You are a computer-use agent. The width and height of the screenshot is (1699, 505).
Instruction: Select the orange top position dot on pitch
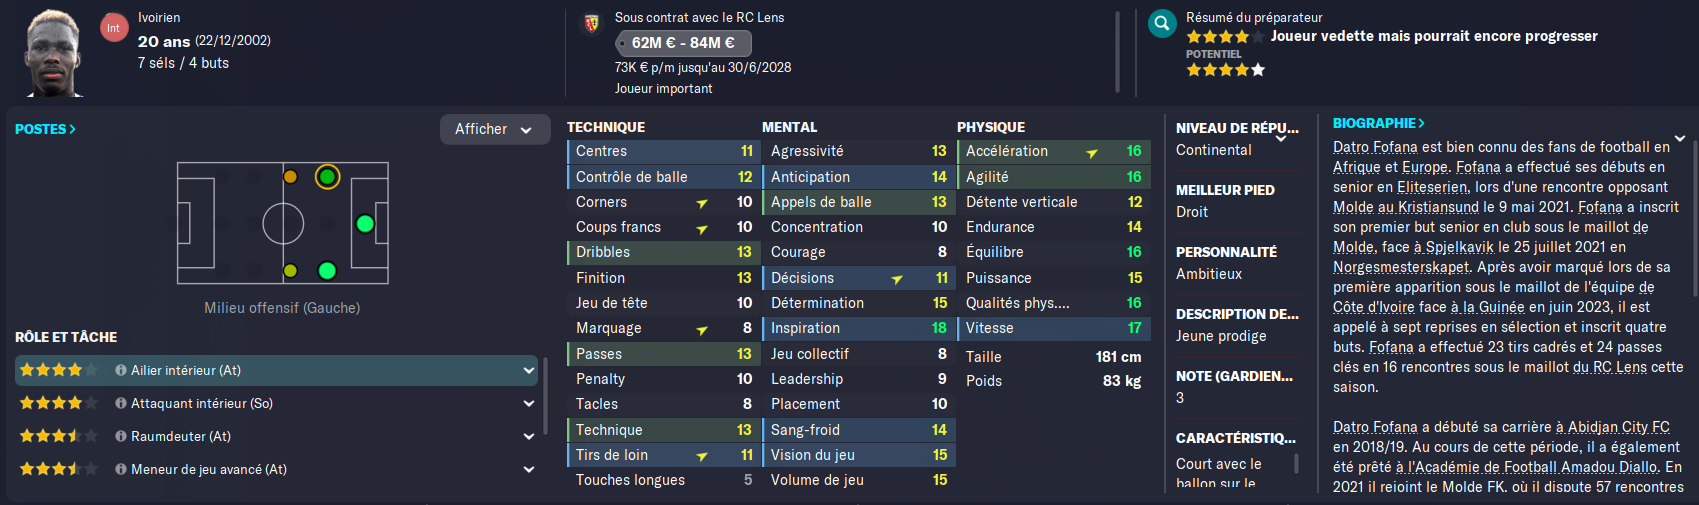point(290,177)
